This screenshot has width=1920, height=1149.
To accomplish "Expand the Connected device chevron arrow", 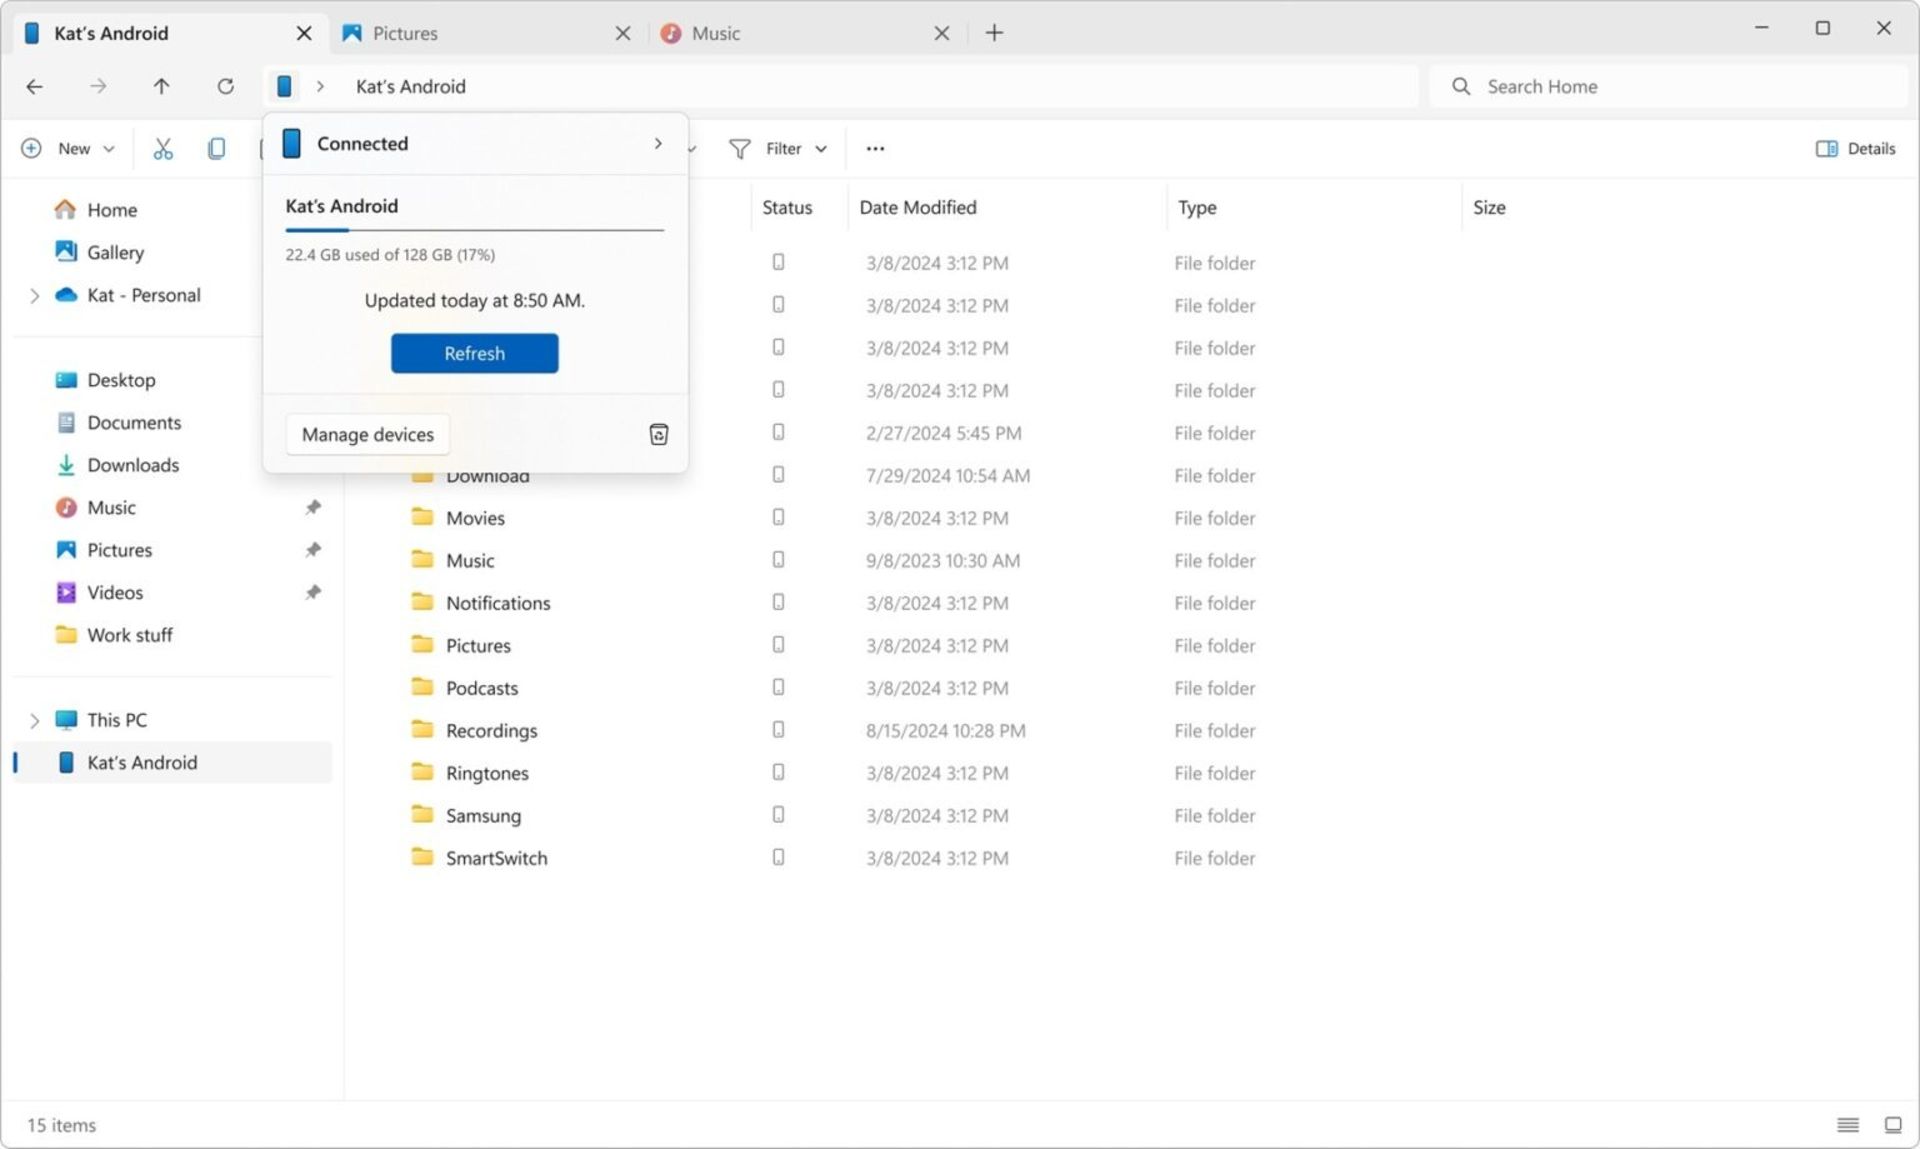I will 658,142.
